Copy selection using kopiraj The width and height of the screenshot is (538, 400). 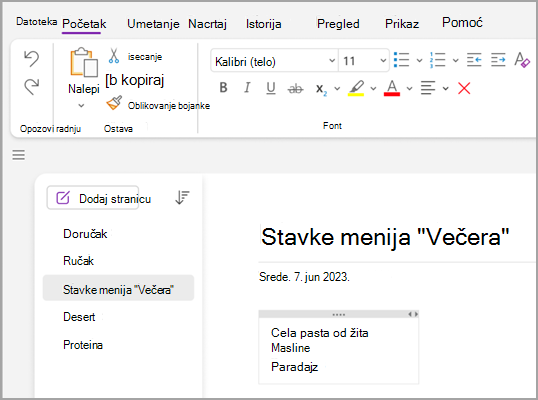(135, 80)
